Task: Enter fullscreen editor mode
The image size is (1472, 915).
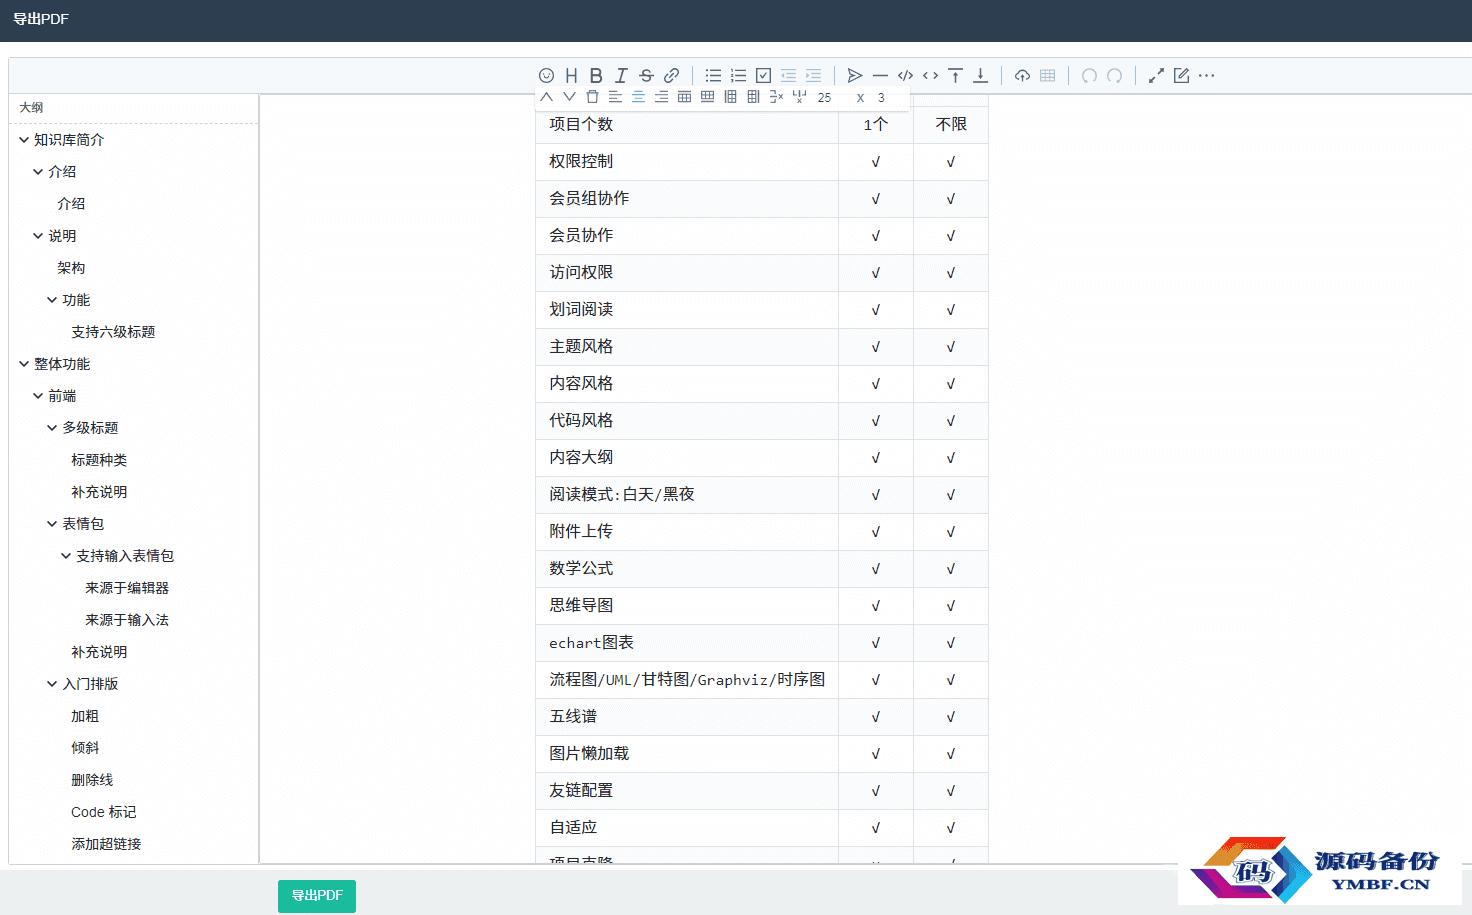Action: coord(1156,76)
